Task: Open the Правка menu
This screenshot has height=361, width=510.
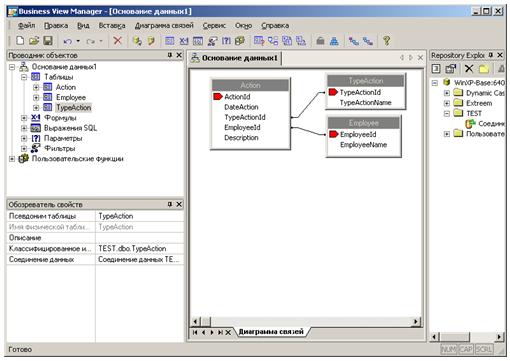Action: tap(56, 26)
